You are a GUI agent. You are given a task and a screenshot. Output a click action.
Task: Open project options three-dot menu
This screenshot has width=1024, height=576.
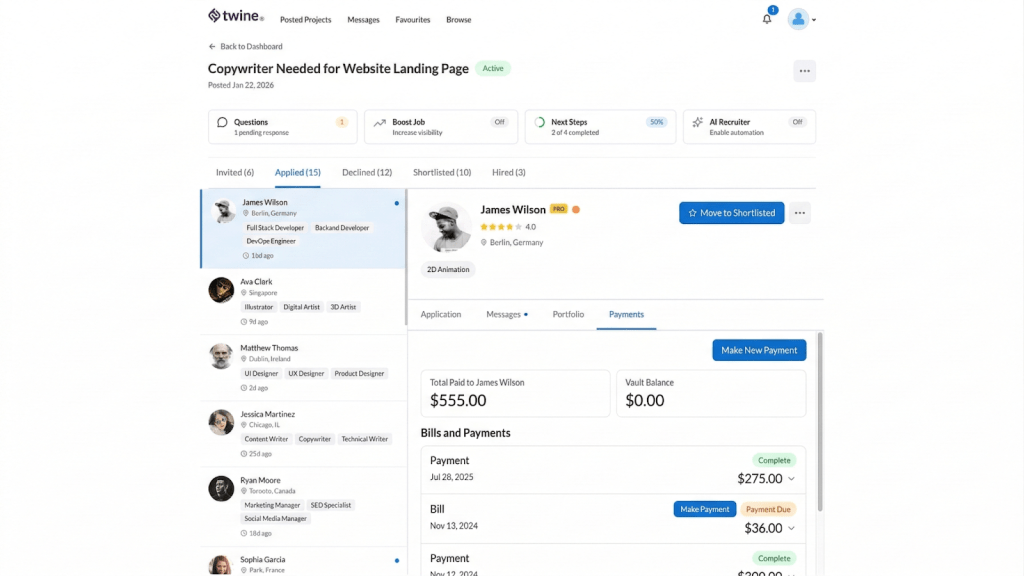pos(804,71)
